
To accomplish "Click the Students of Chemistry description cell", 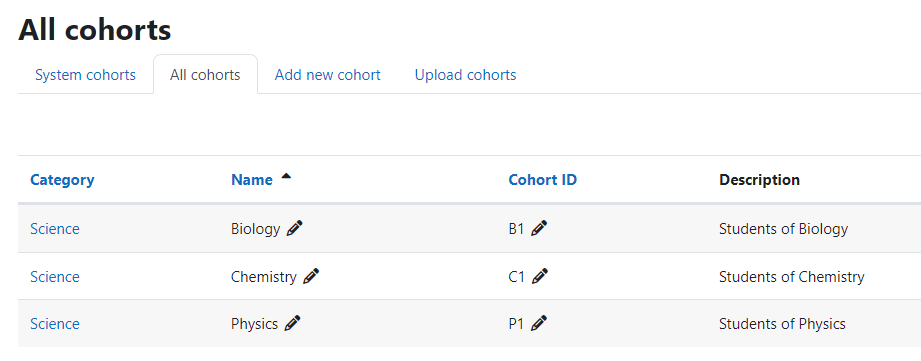I will click(x=792, y=276).
